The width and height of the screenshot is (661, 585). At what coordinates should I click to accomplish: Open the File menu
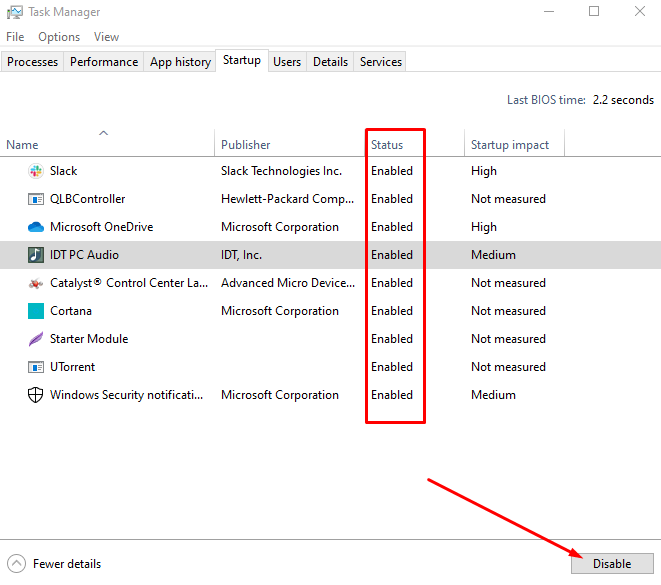tap(15, 37)
